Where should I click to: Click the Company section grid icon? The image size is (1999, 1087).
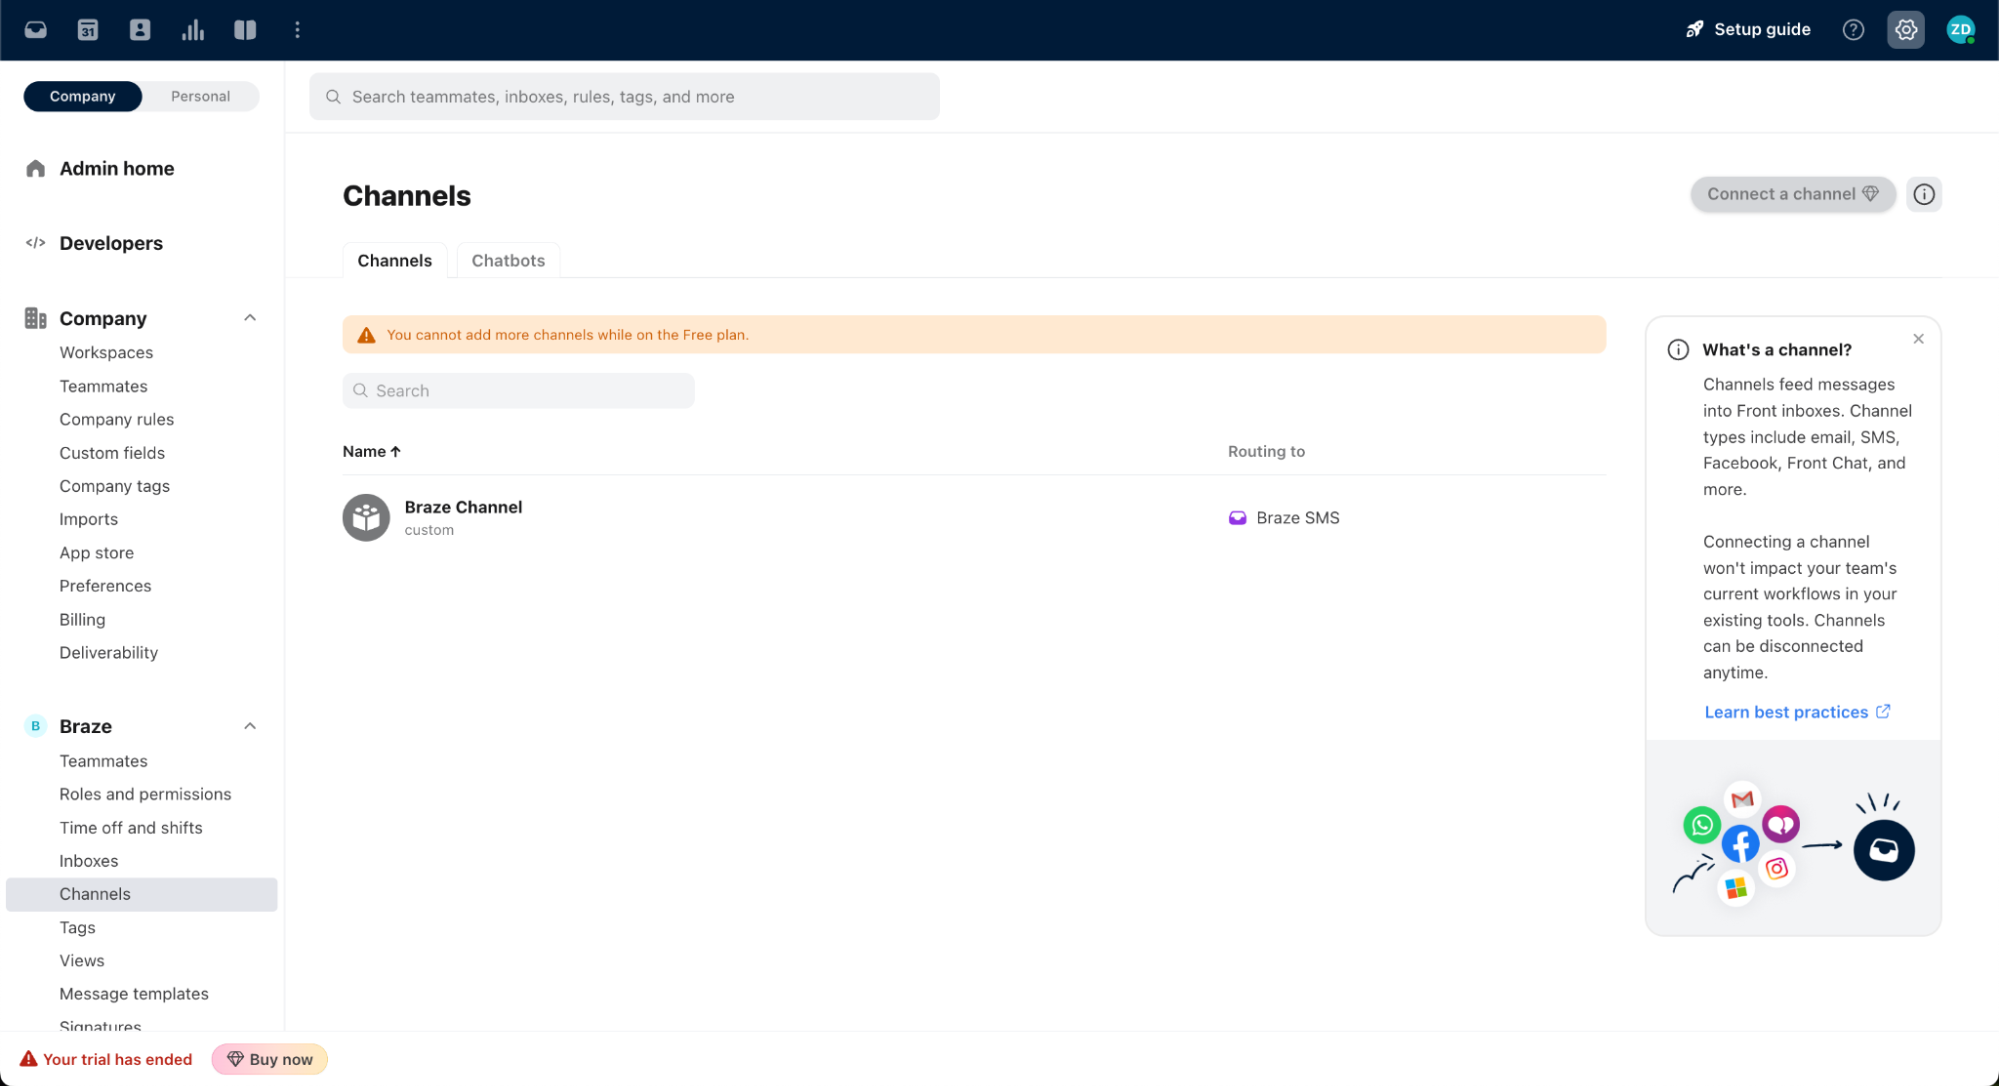(x=35, y=317)
